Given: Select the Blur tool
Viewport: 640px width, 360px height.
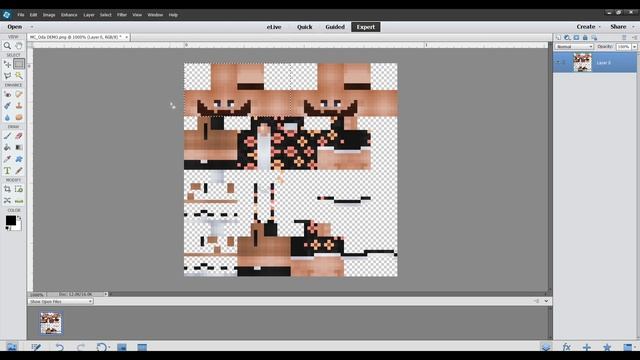Looking at the screenshot, I should (7, 118).
